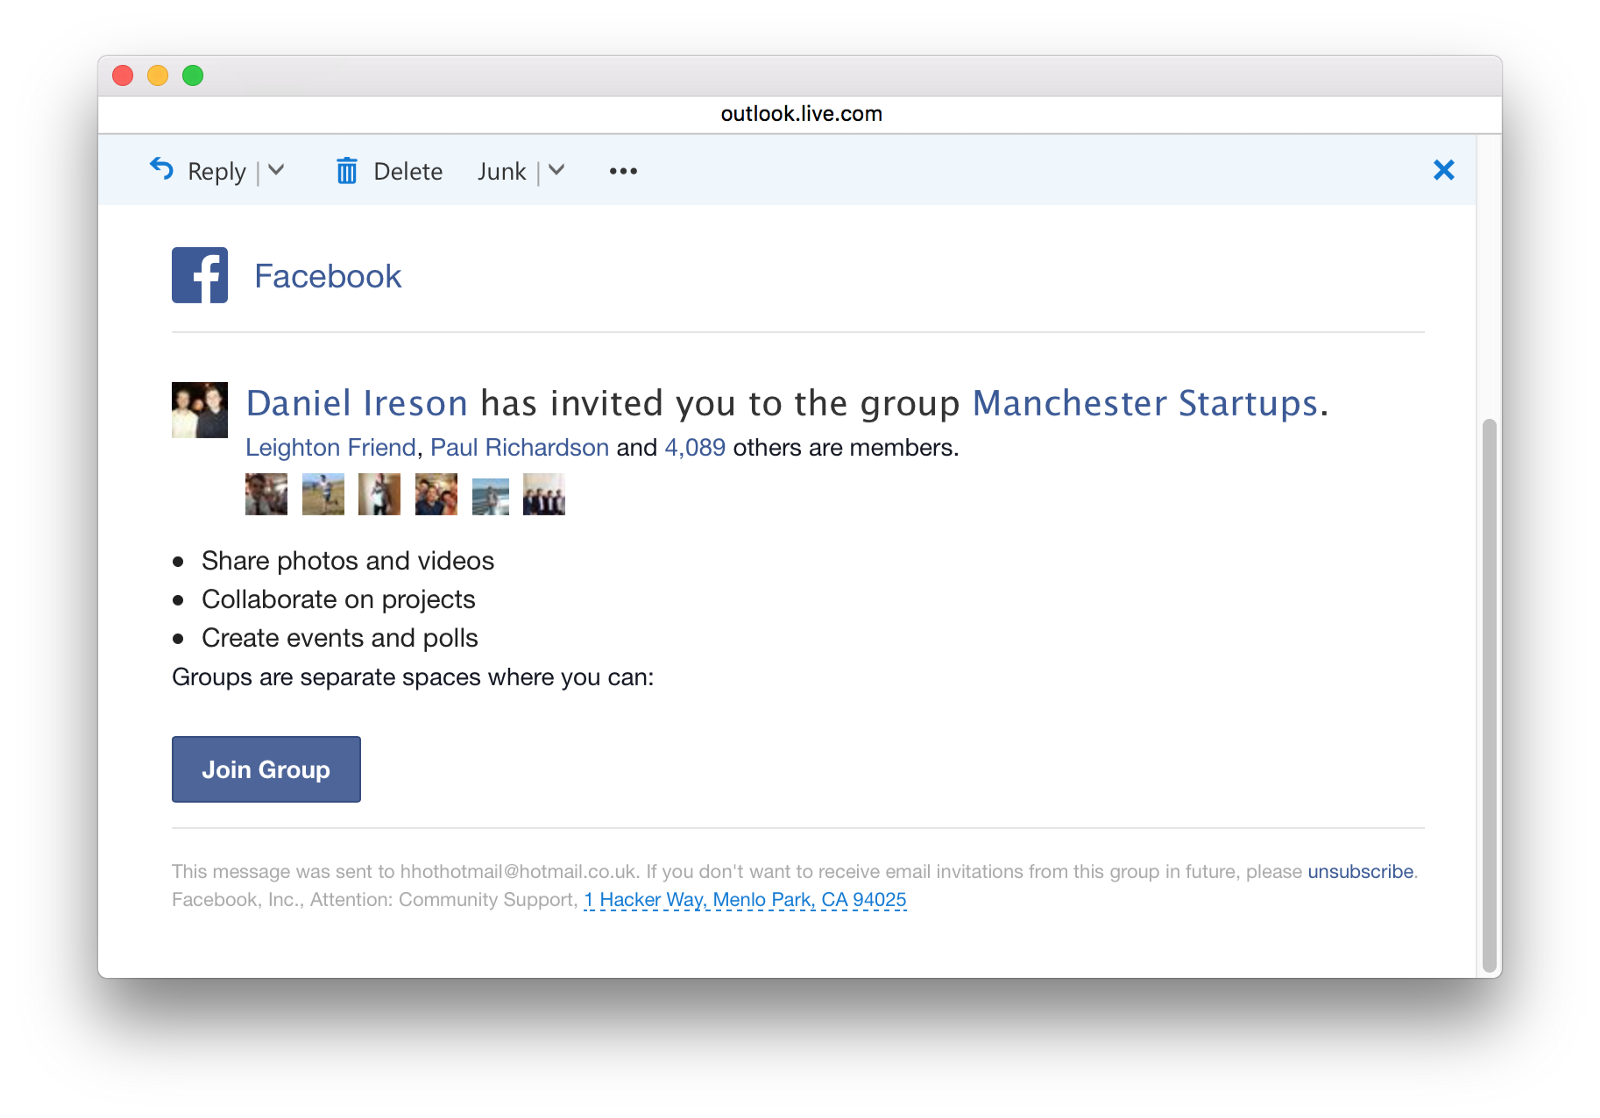
Task: Open Leighton Friend's profile link
Action: coord(331,447)
